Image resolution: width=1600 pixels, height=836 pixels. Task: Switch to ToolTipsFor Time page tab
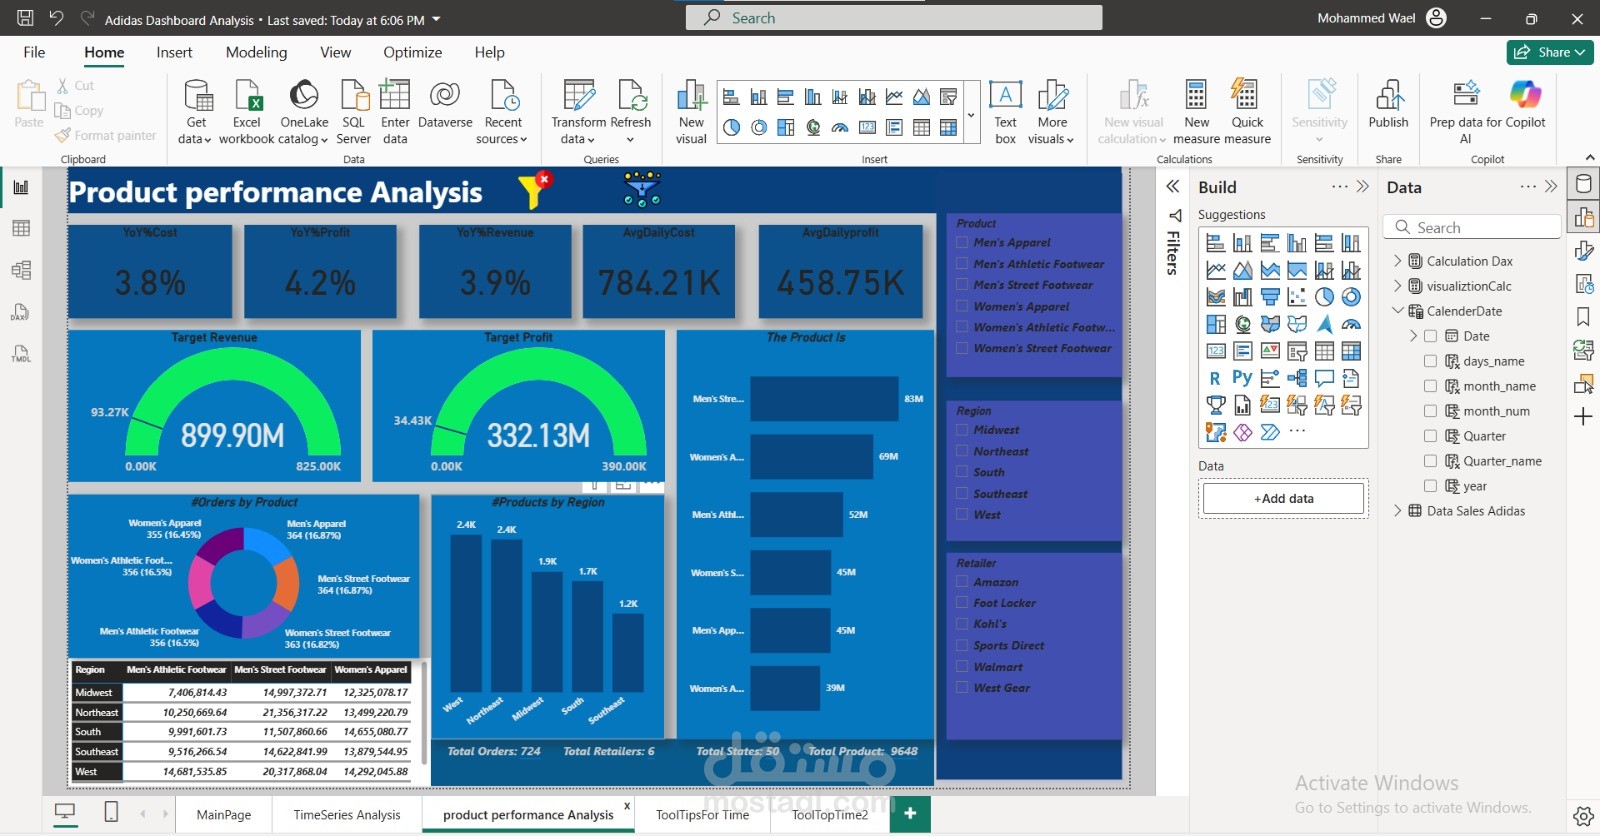pyautogui.click(x=702, y=815)
